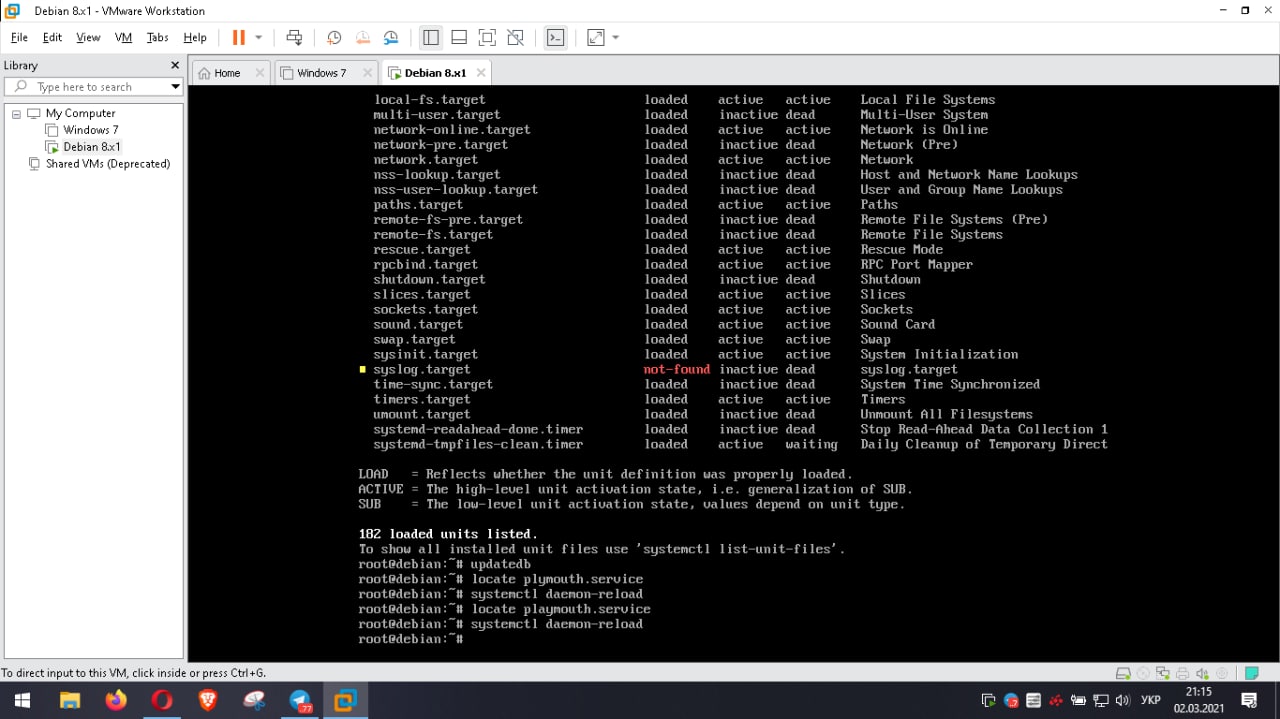Pause the virtual machine using the toolbar icon

click(x=238, y=37)
